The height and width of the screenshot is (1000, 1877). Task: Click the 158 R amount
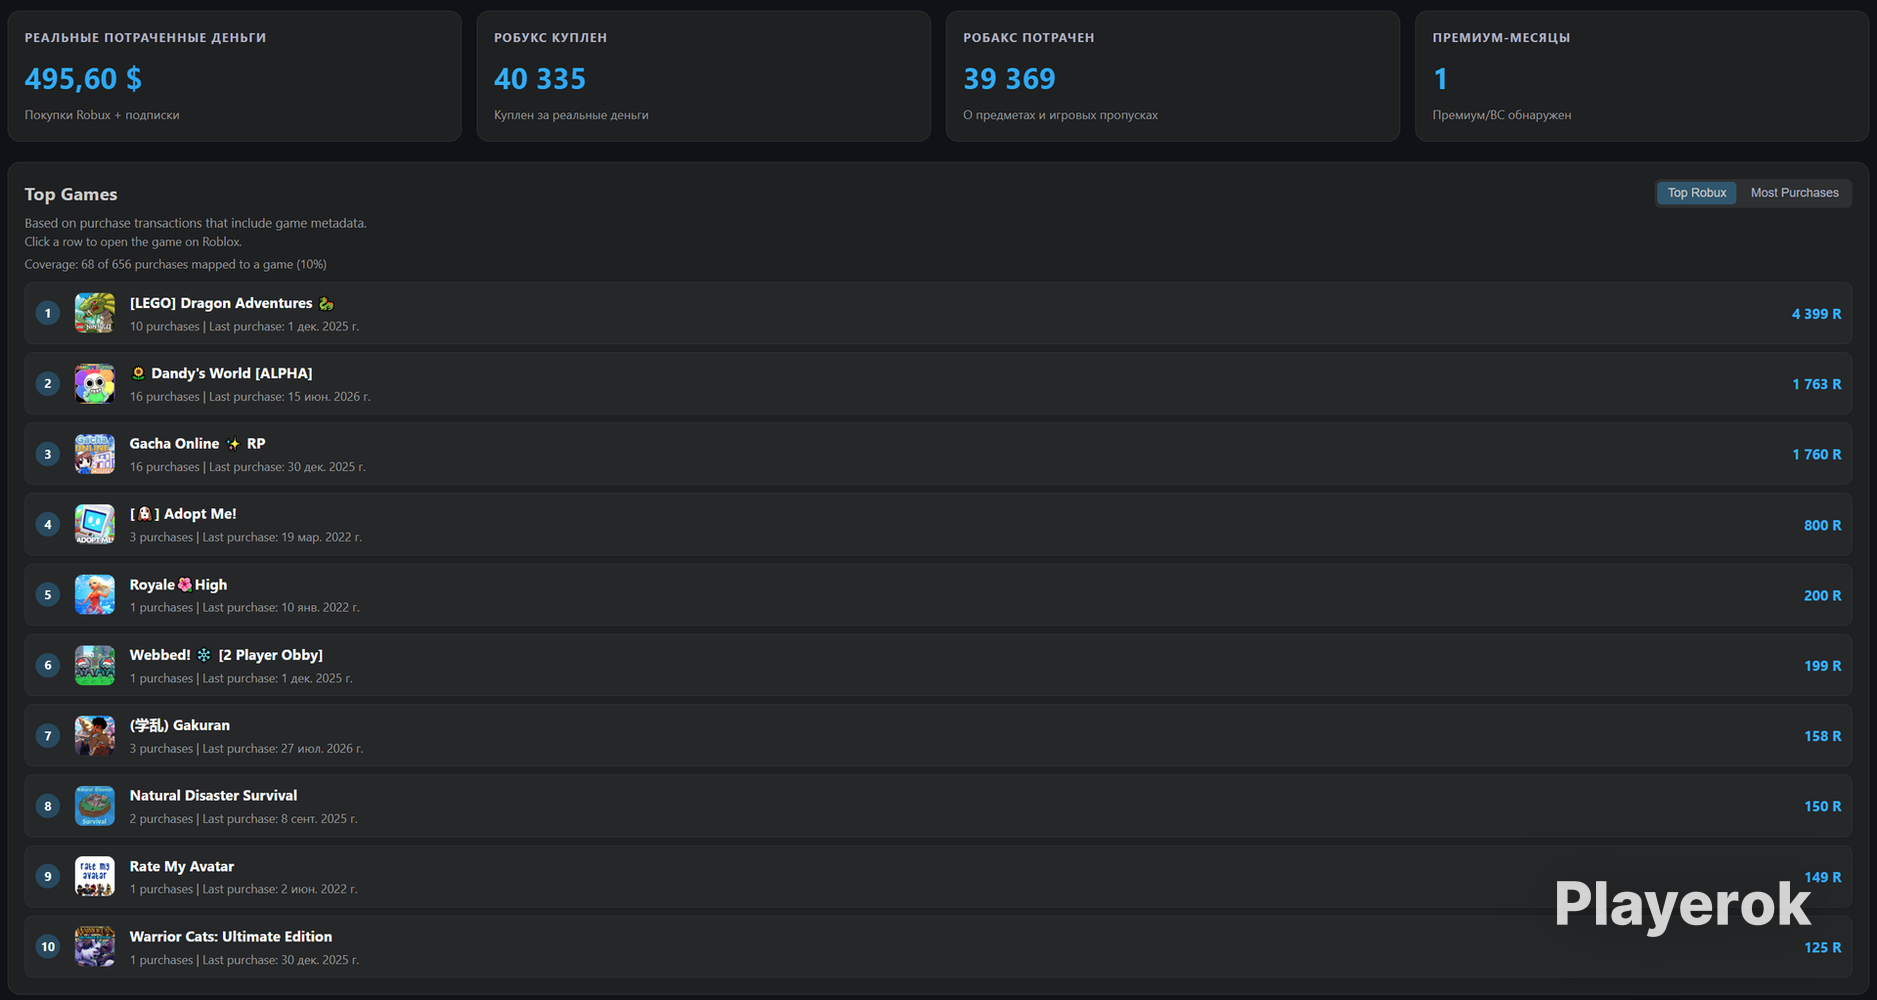[1822, 736]
